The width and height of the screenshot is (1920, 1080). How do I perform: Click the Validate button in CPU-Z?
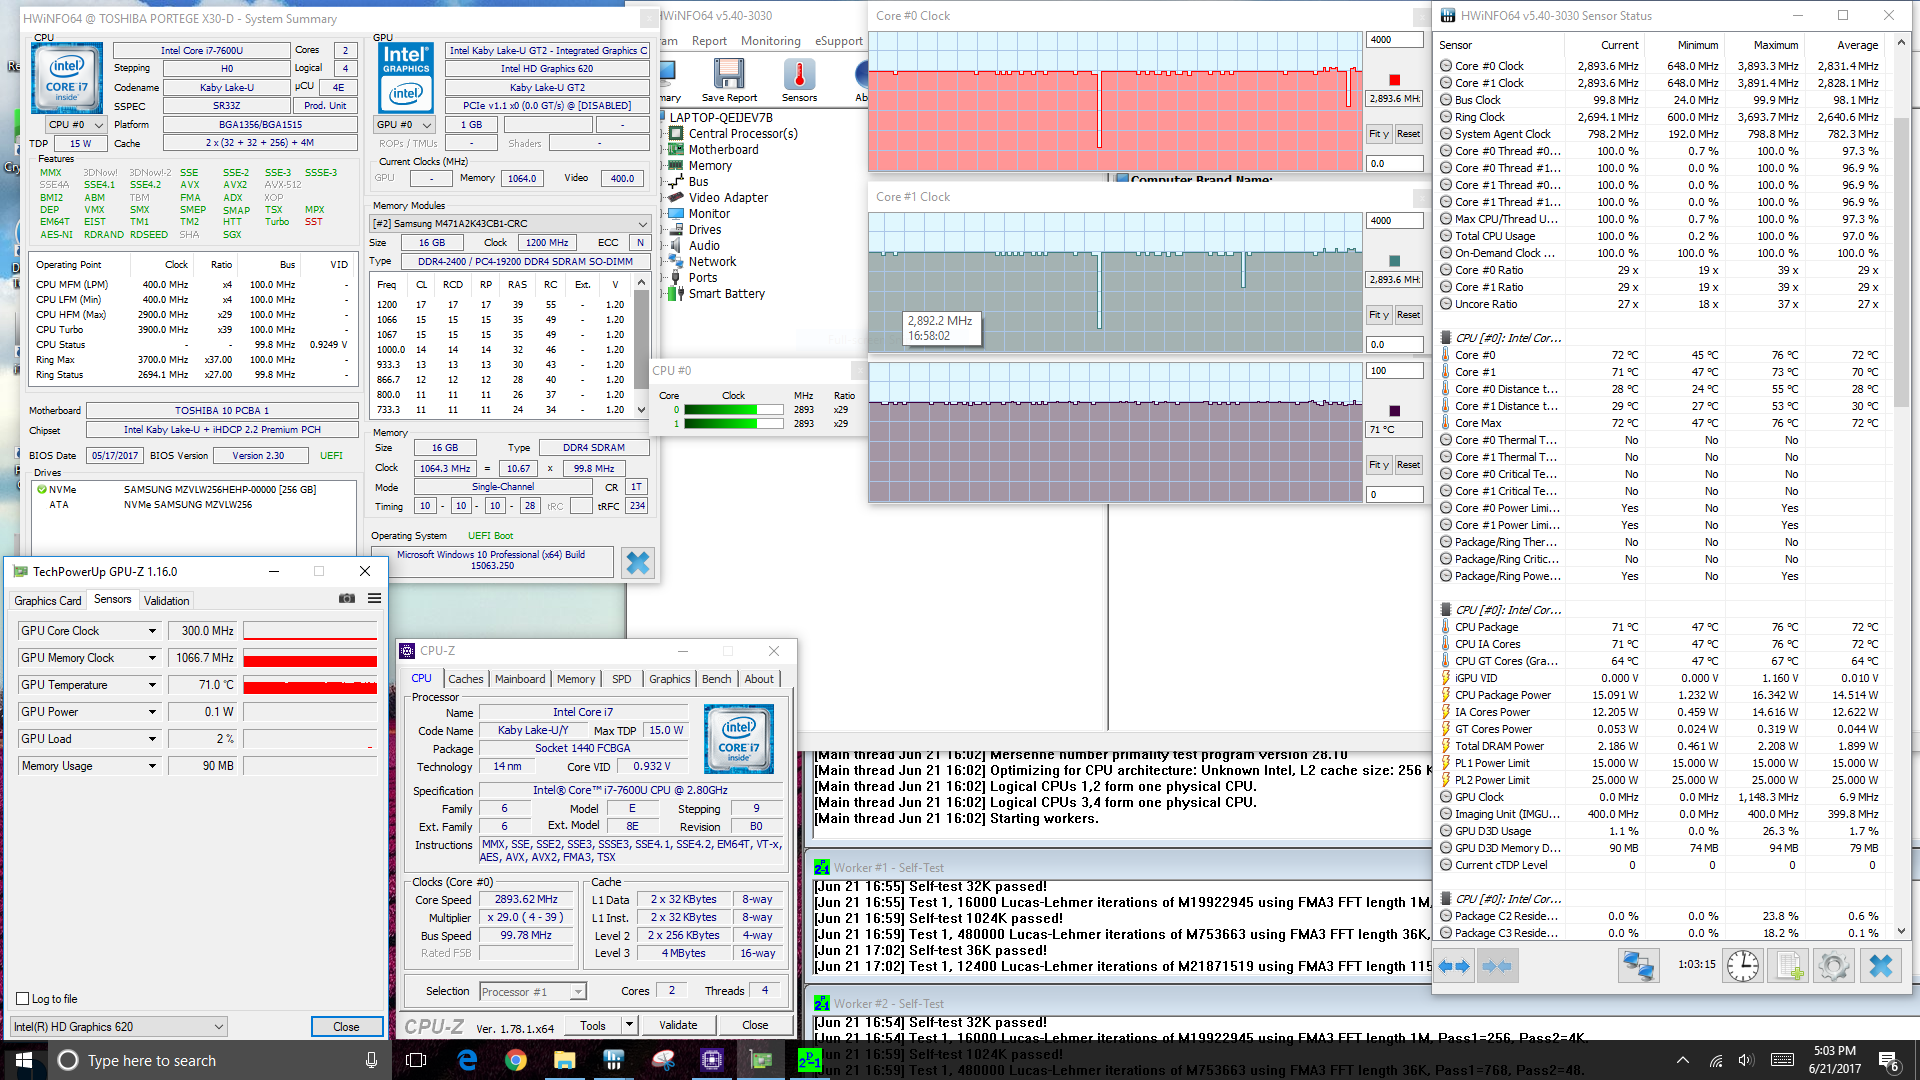tap(677, 1025)
